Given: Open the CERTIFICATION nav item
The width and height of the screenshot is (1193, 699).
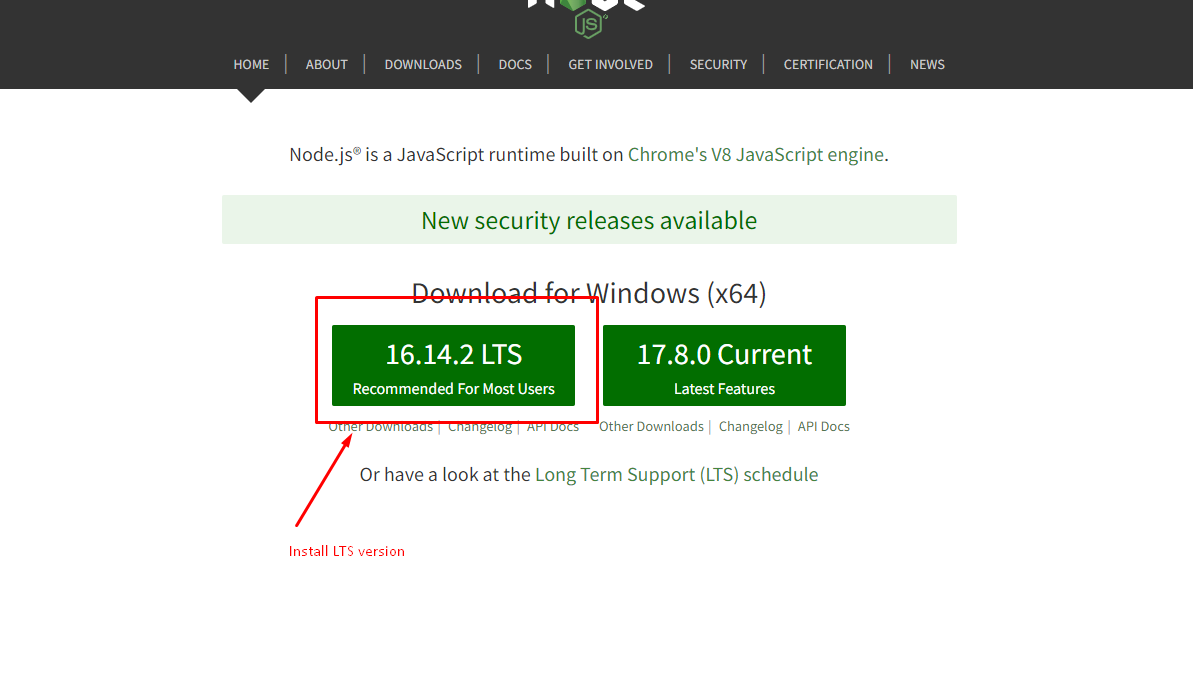Looking at the screenshot, I should (x=828, y=65).
